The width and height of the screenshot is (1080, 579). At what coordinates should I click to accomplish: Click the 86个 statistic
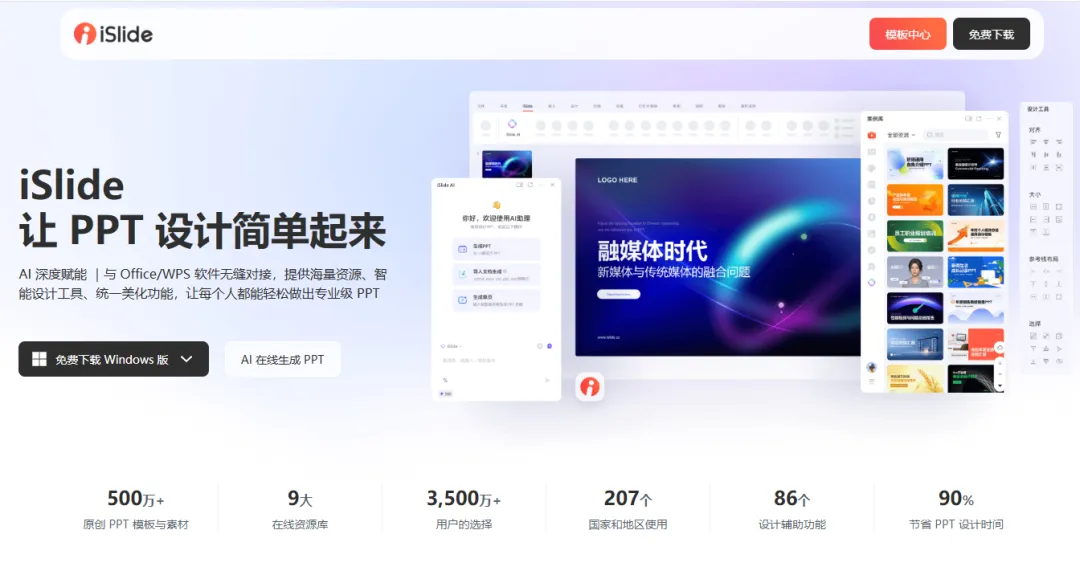pyautogui.click(x=791, y=498)
